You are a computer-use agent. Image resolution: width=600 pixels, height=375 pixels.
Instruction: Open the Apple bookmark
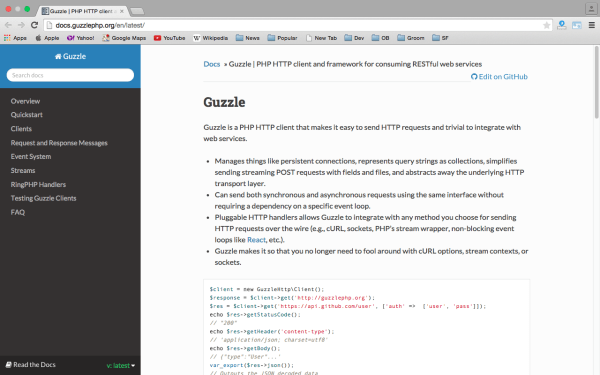(x=47, y=38)
